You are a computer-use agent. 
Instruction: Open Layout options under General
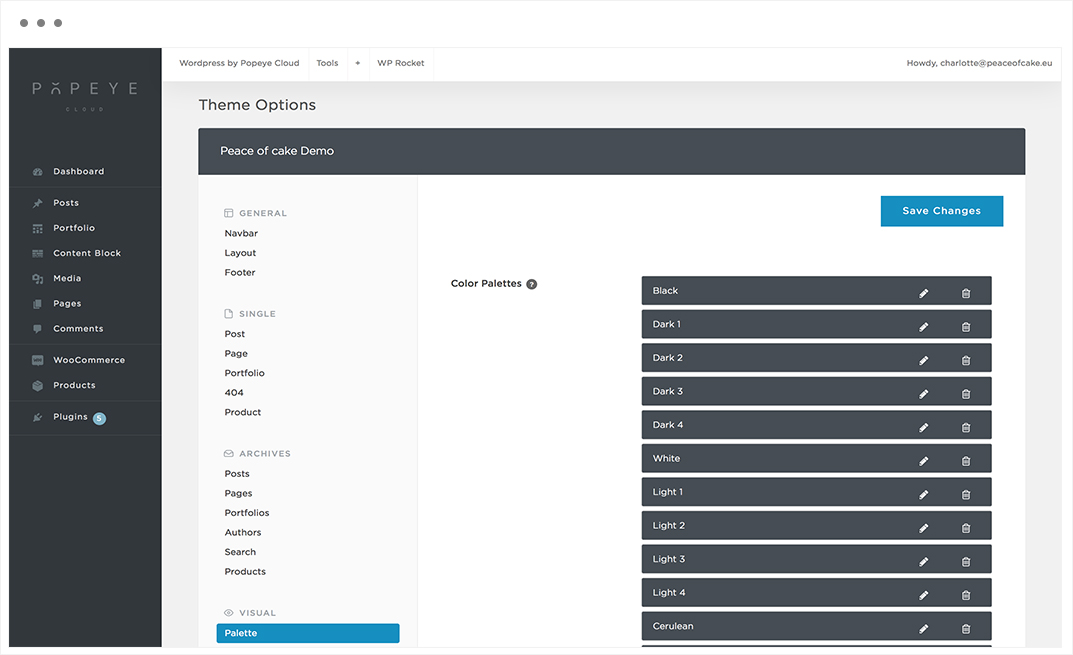(240, 253)
